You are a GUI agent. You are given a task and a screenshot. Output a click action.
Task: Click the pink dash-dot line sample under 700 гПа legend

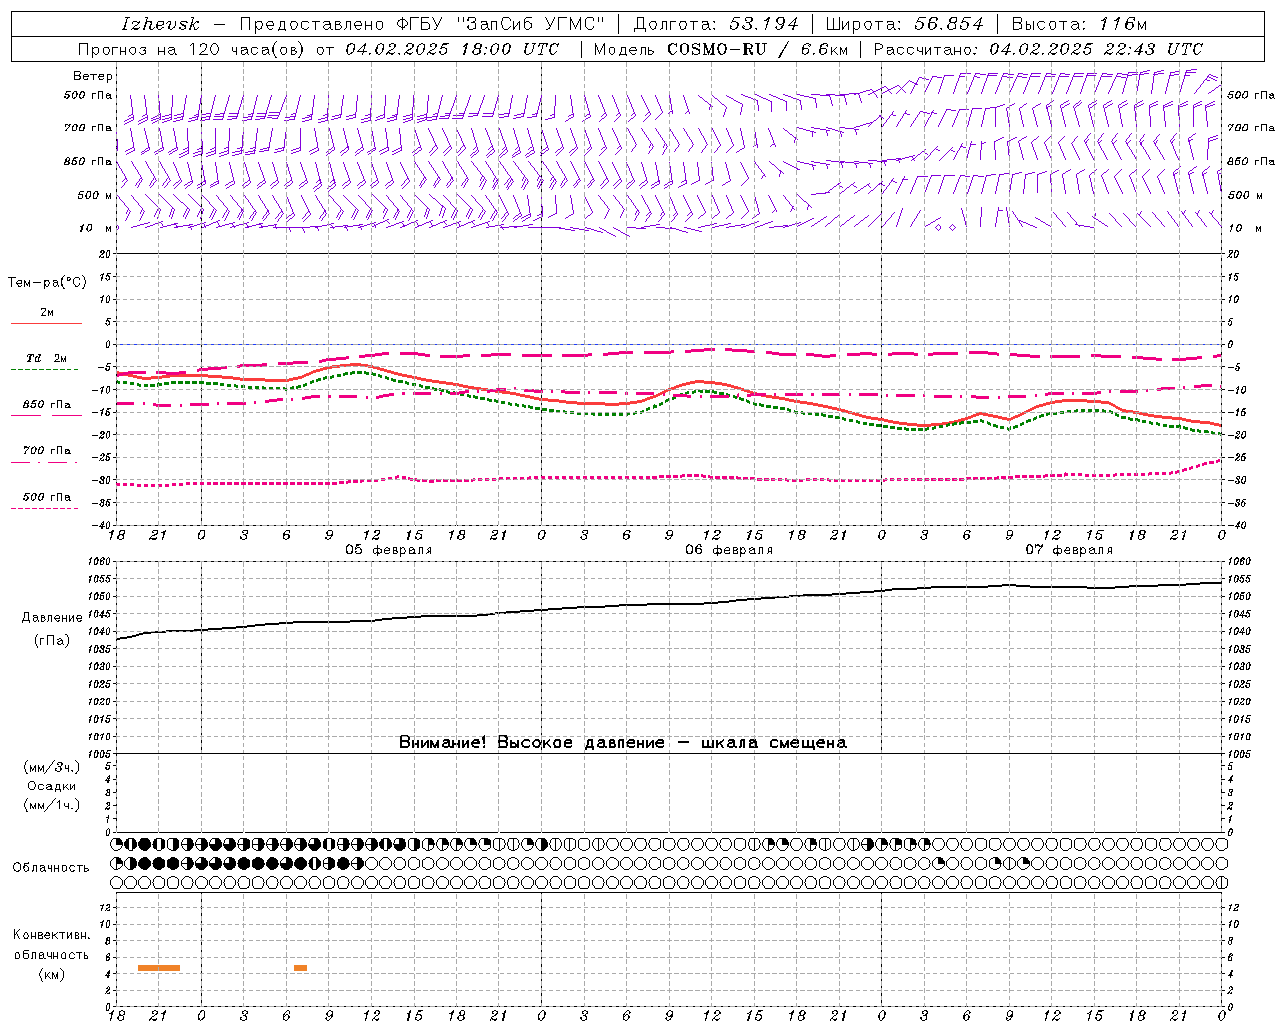(x=44, y=462)
